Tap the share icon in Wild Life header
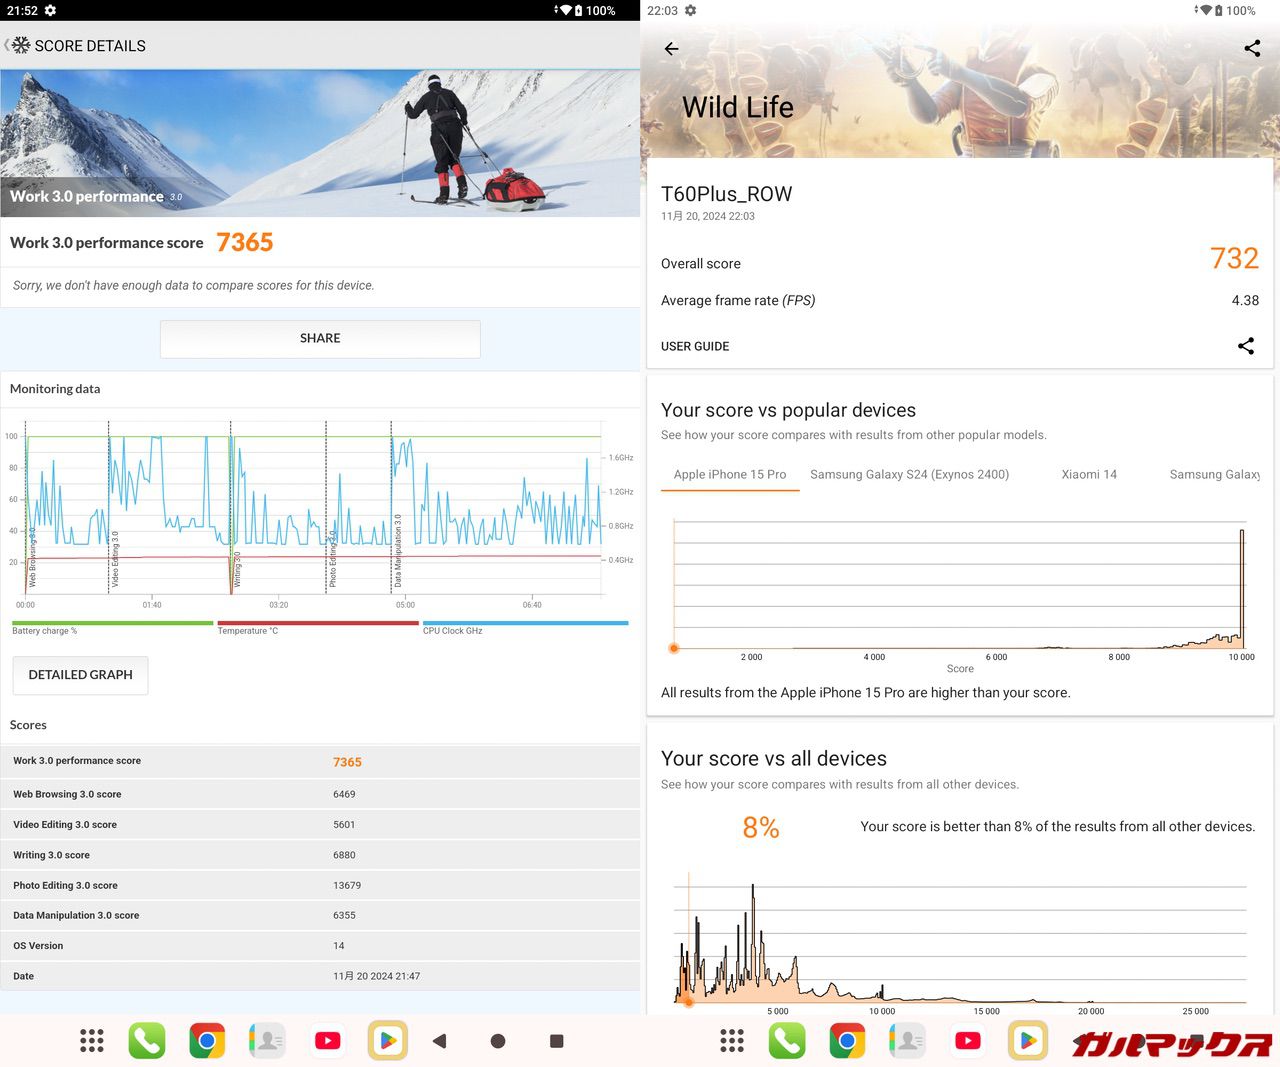The image size is (1280, 1067). coord(1252,48)
